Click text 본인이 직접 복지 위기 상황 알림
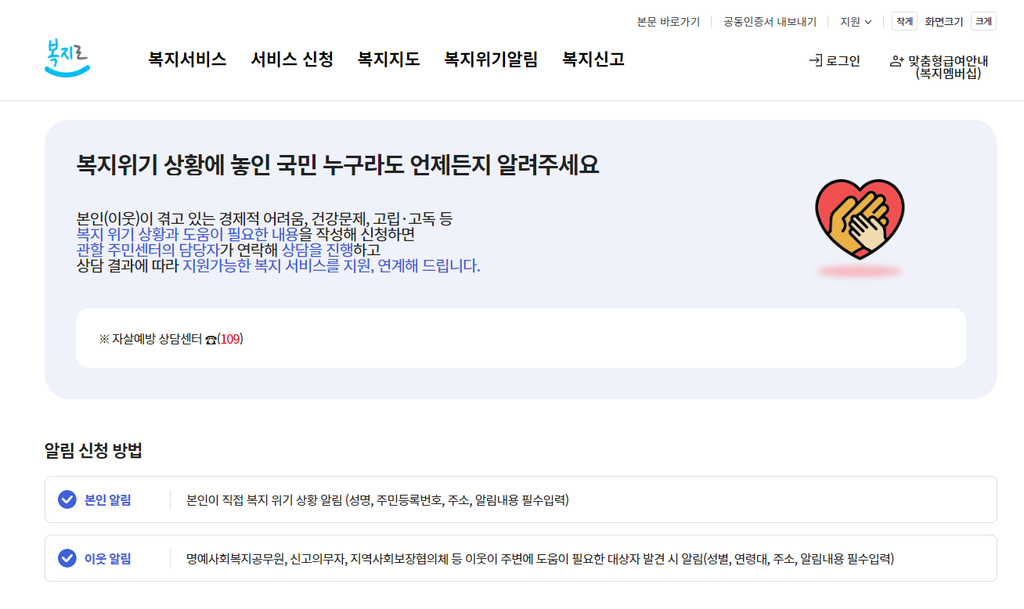 pos(264,500)
